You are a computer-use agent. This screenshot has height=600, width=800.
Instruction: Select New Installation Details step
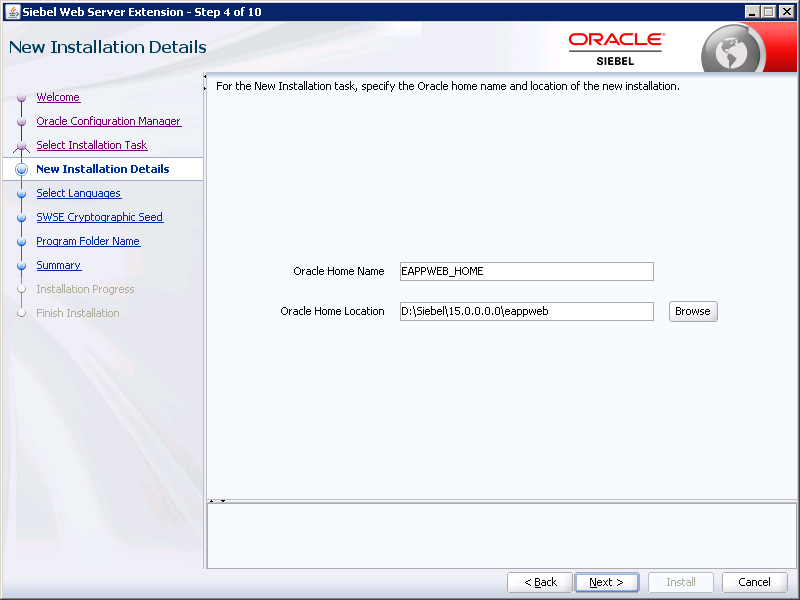pos(103,169)
